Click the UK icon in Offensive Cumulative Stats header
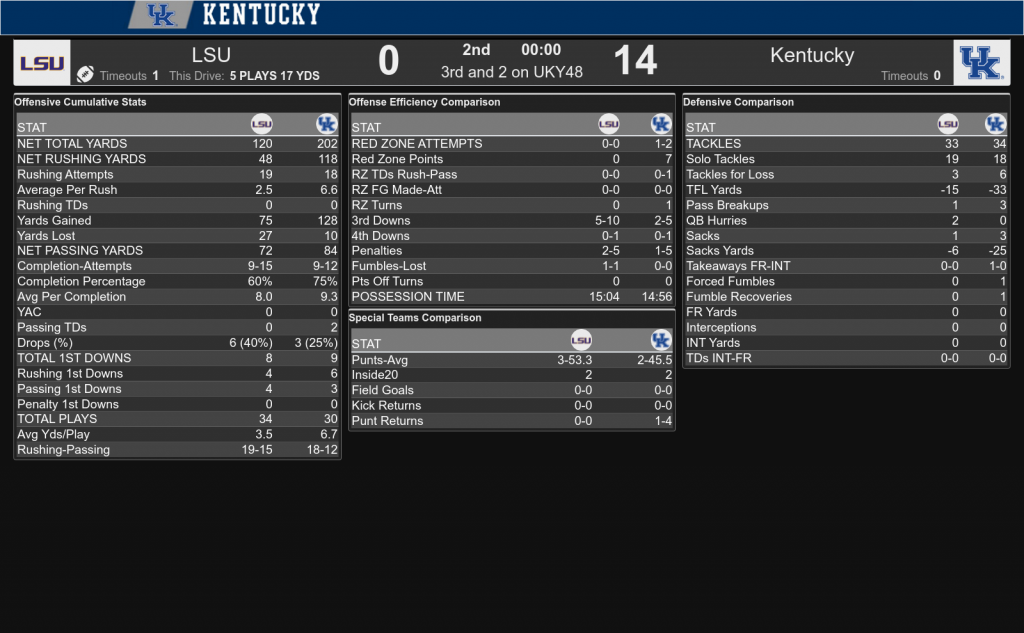 pyautogui.click(x=326, y=123)
